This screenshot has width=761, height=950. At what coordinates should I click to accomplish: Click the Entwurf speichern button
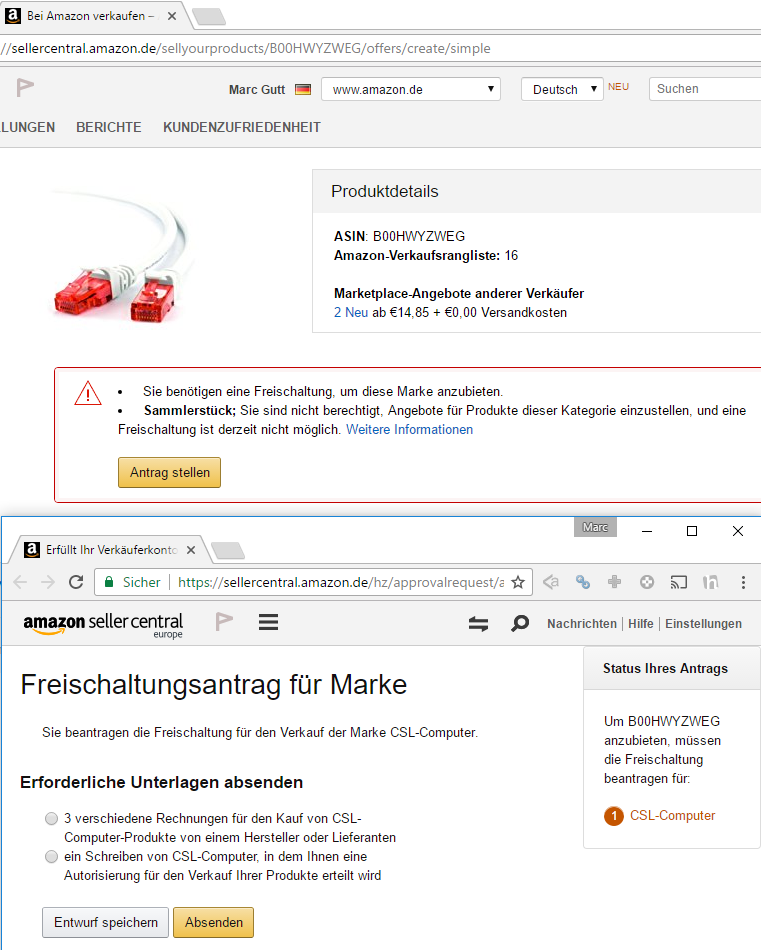click(x=105, y=922)
